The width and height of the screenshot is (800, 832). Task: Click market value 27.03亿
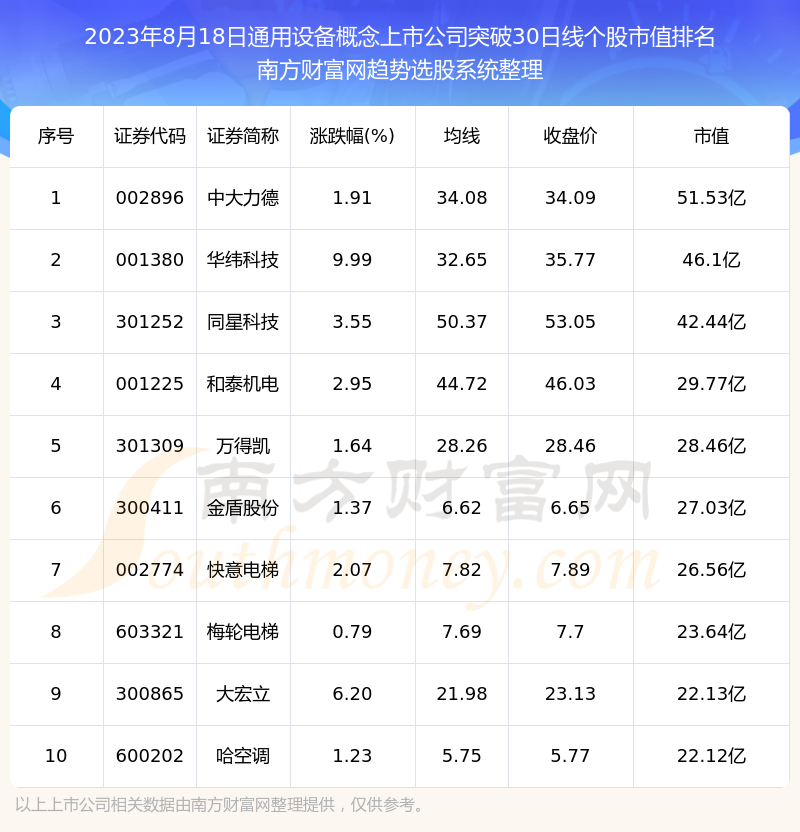[x=711, y=508]
